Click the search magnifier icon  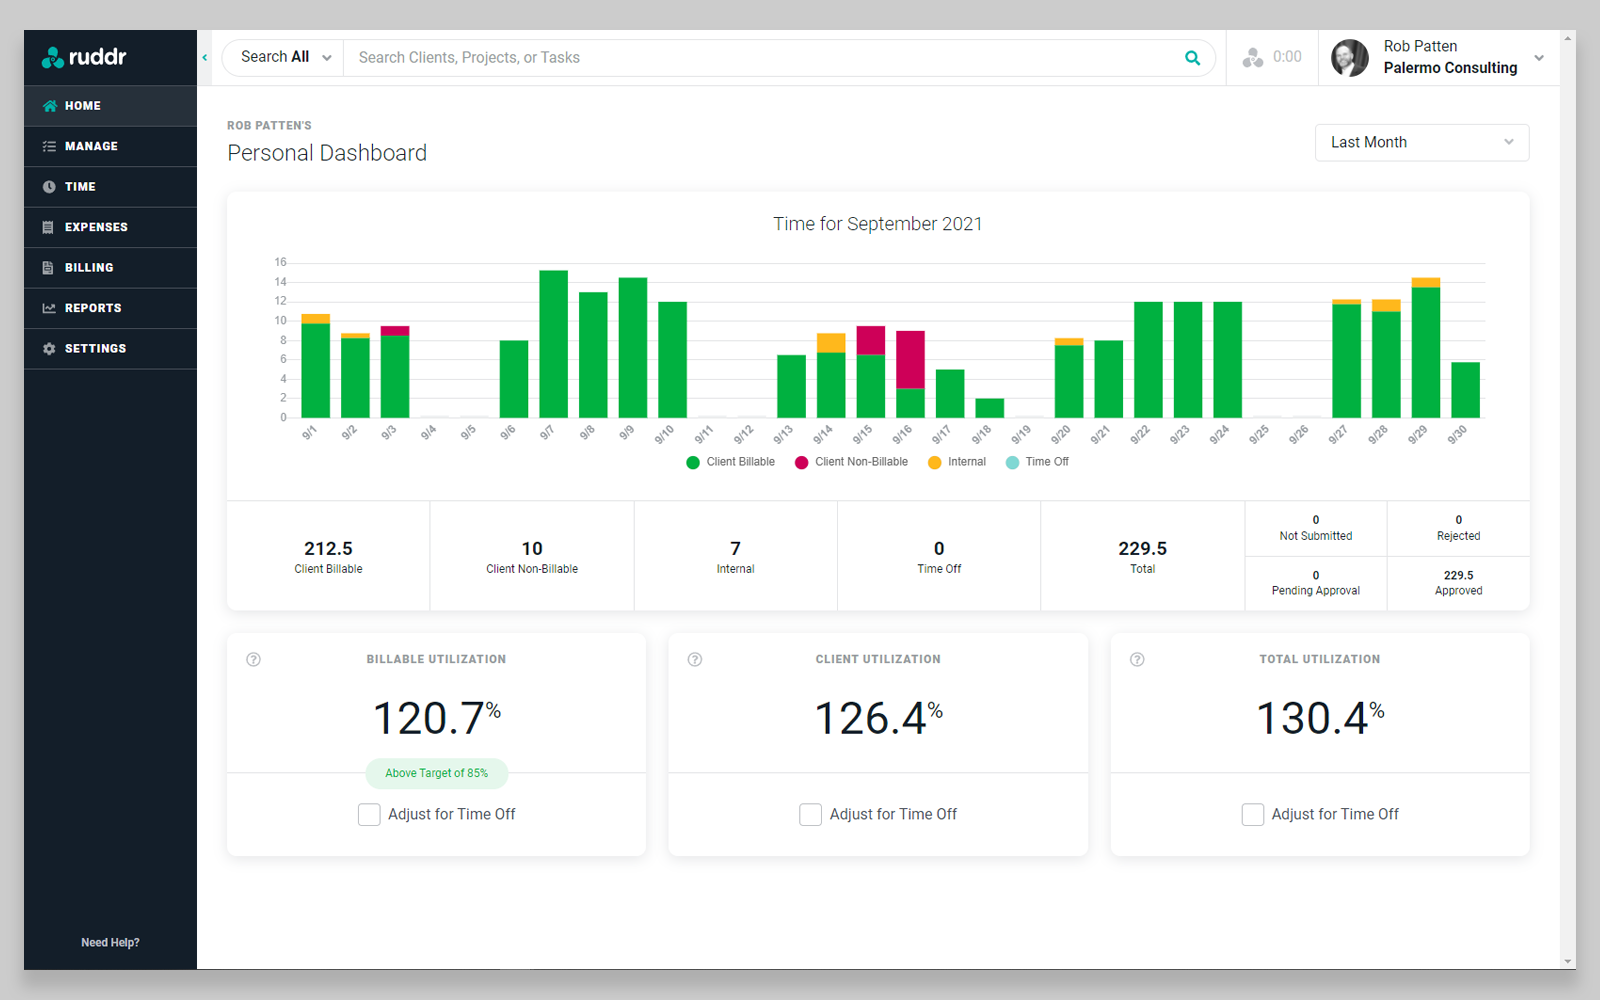coord(1192,57)
